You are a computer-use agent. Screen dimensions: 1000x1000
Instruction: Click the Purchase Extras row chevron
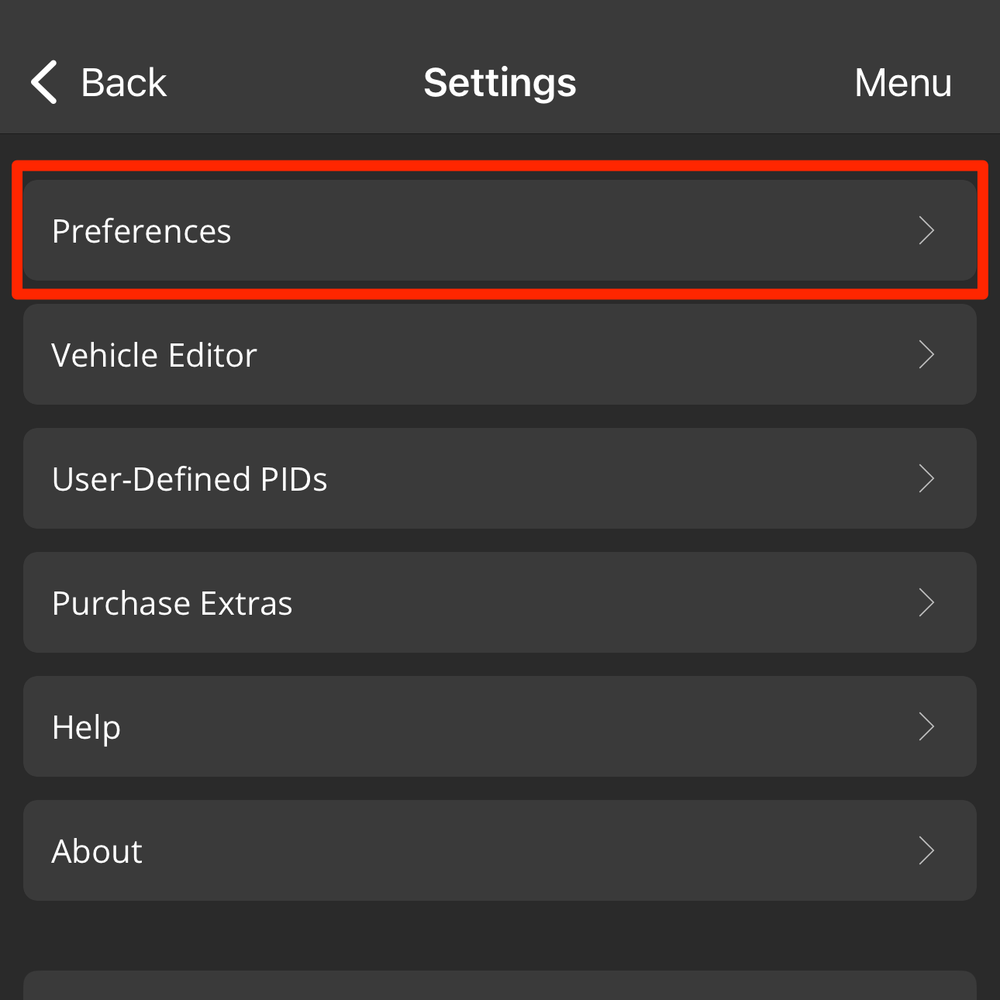tap(926, 603)
